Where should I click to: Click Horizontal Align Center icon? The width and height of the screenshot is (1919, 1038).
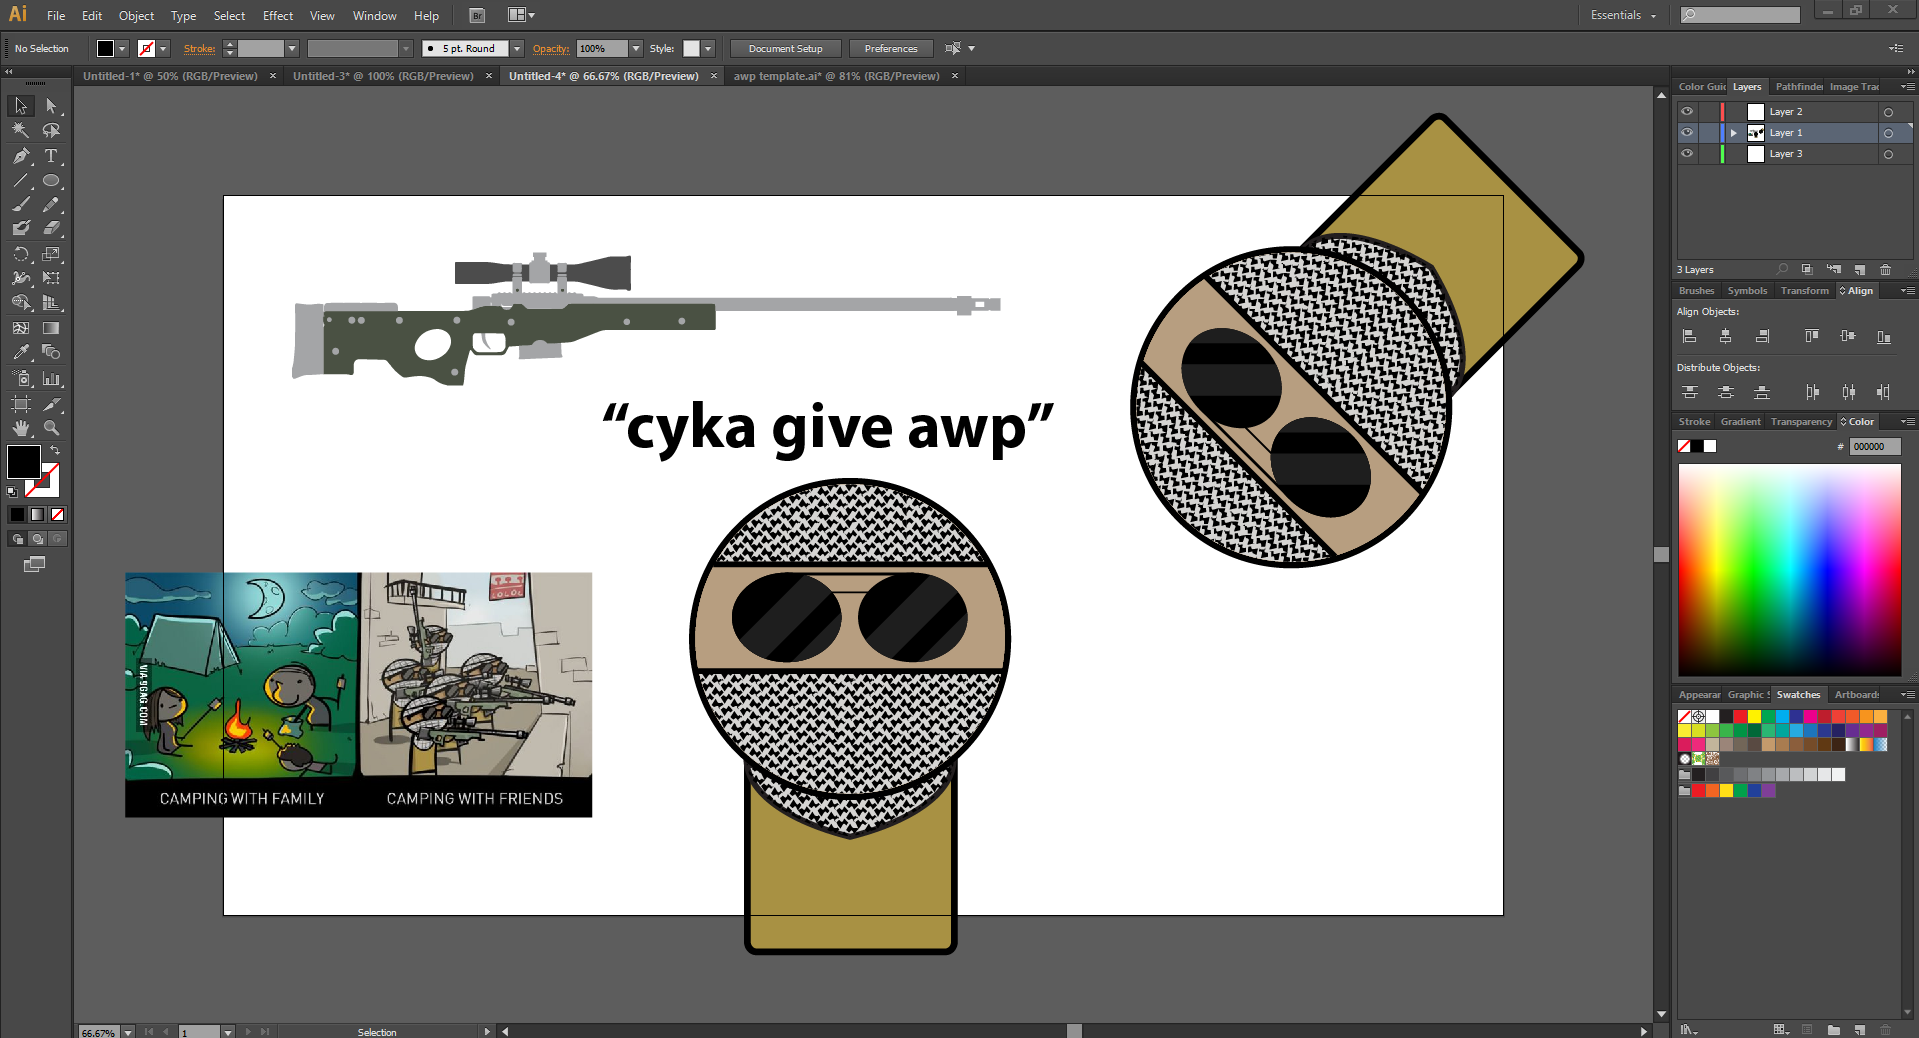(x=1726, y=337)
